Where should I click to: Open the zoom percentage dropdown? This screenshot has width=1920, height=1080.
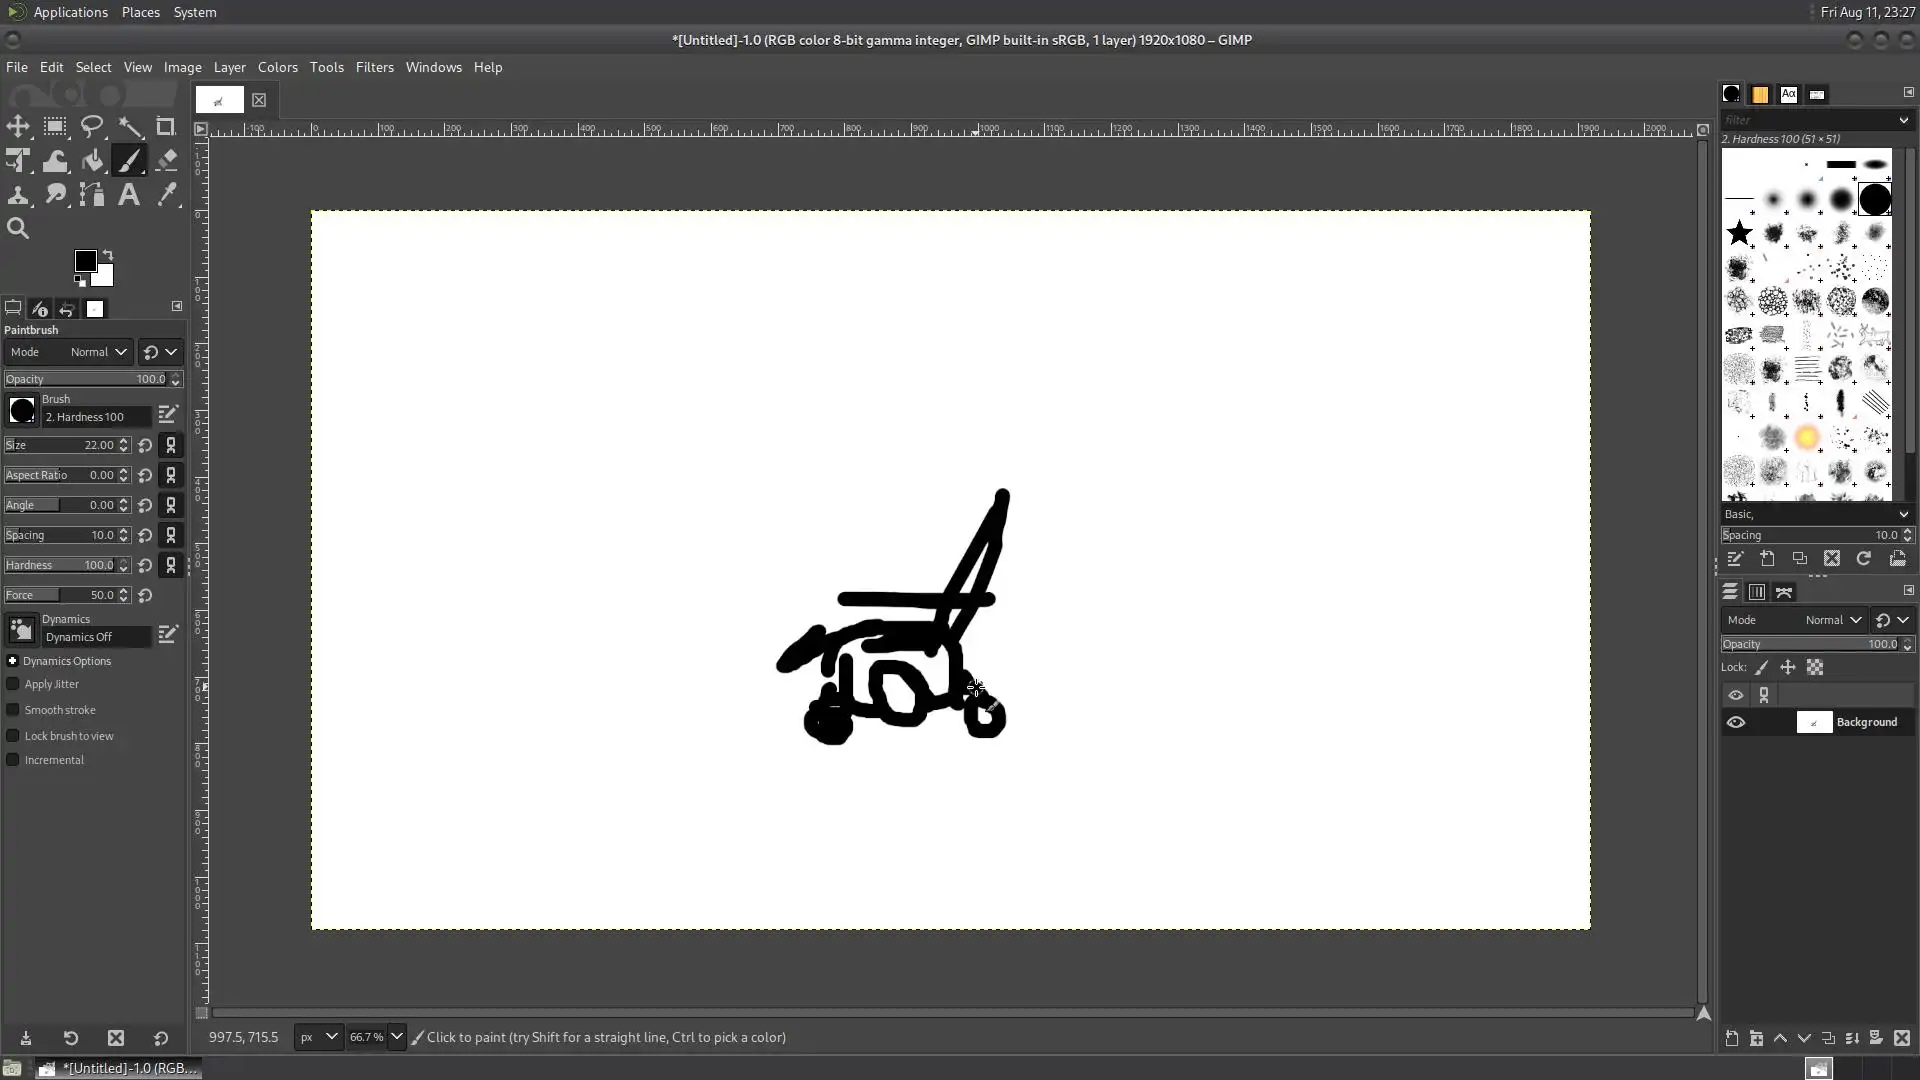(396, 1037)
